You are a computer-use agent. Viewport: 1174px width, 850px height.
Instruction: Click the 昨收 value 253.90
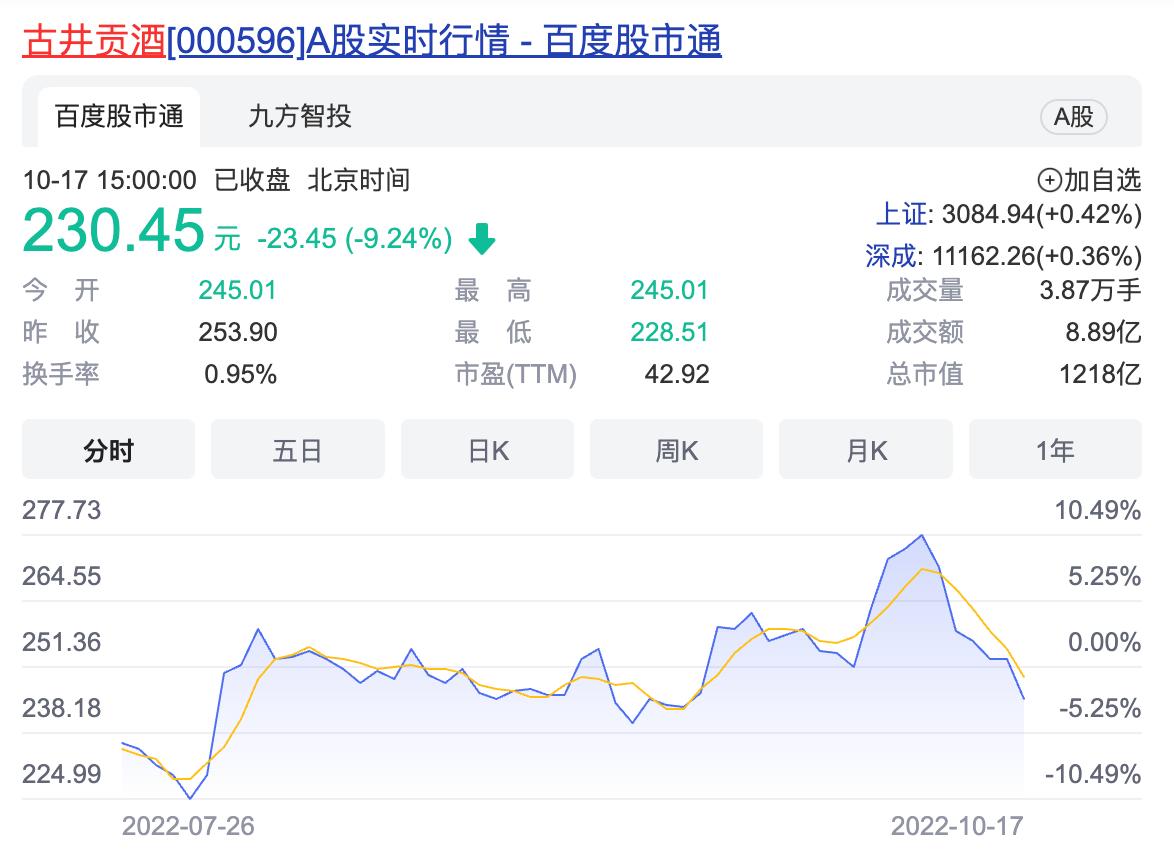tap(237, 332)
